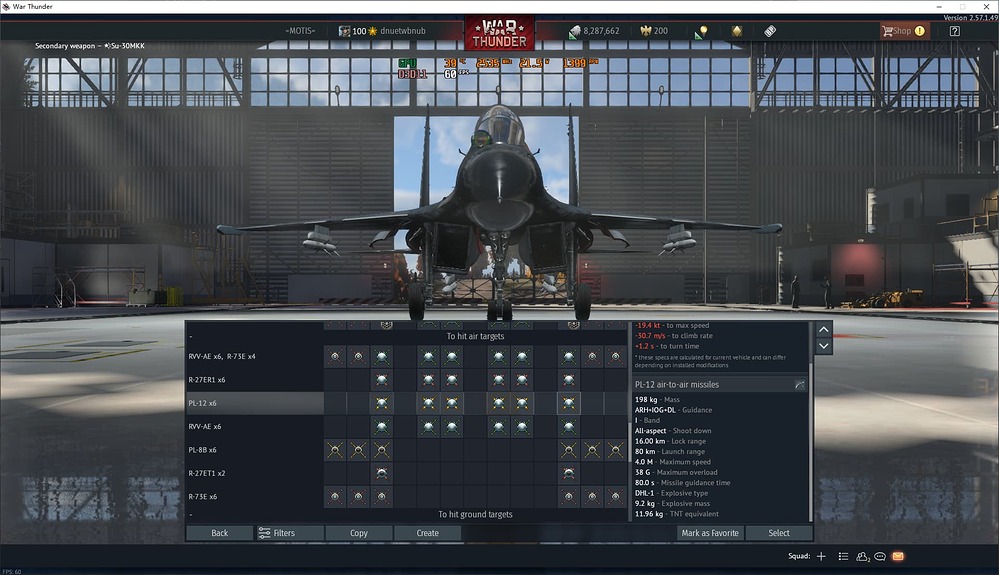Click leftmost missile cell in the standalone RVV-AE x6 row

(382, 427)
